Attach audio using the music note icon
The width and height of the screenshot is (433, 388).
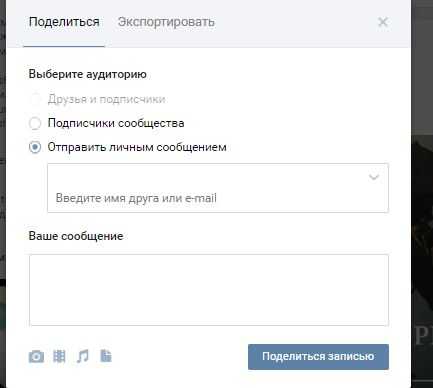83,356
